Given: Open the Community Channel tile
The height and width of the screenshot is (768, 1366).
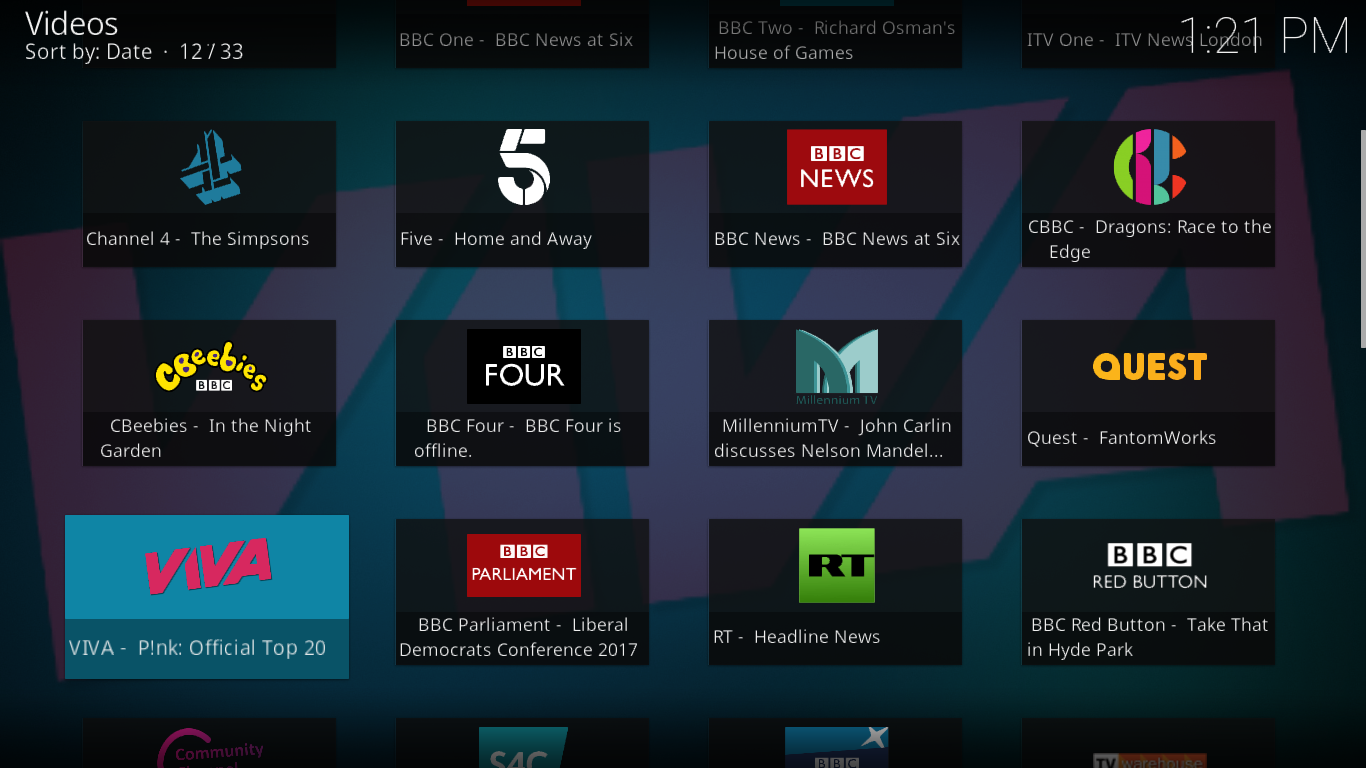Looking at the screenshot, I should pos(209,745).
